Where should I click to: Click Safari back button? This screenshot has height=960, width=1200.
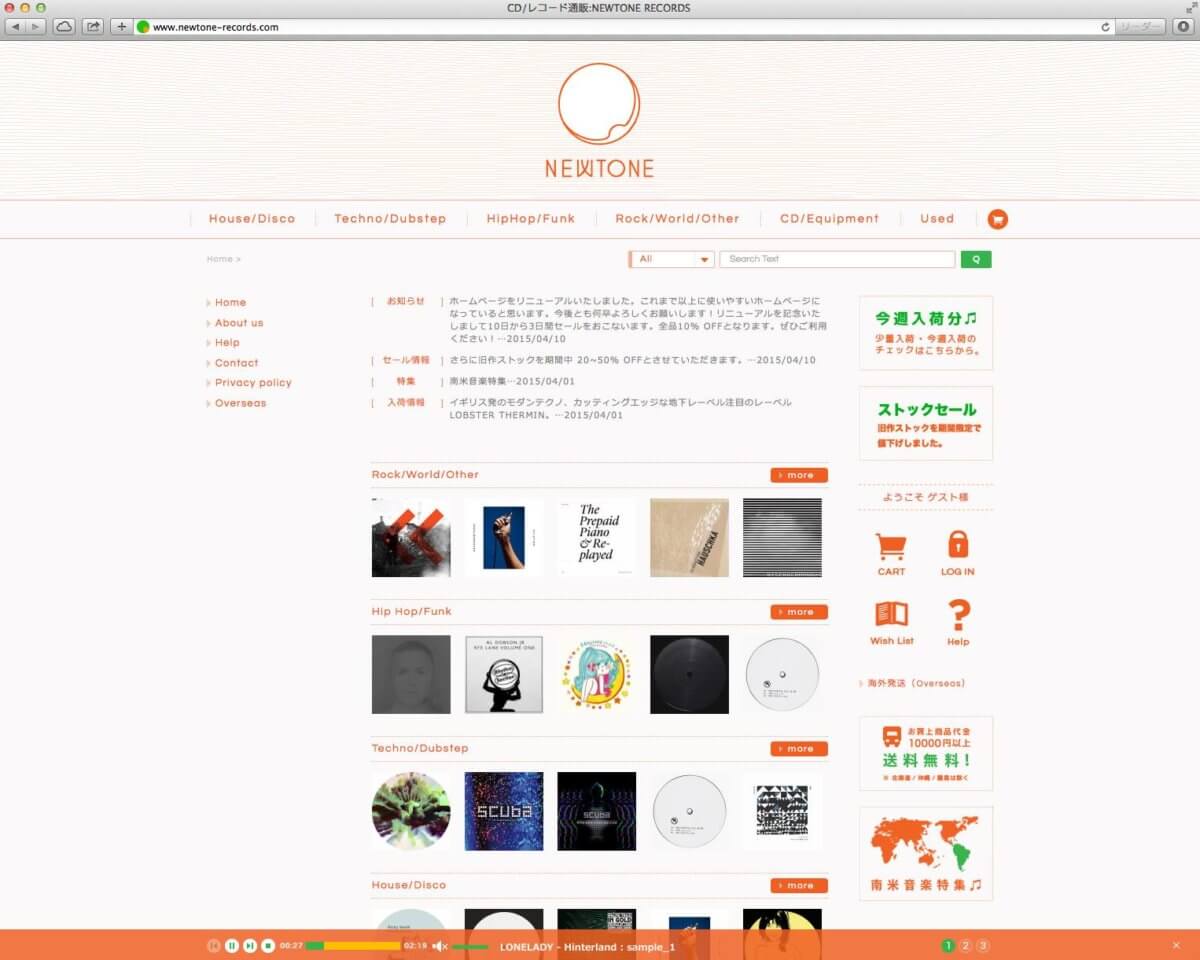point(15,27)
